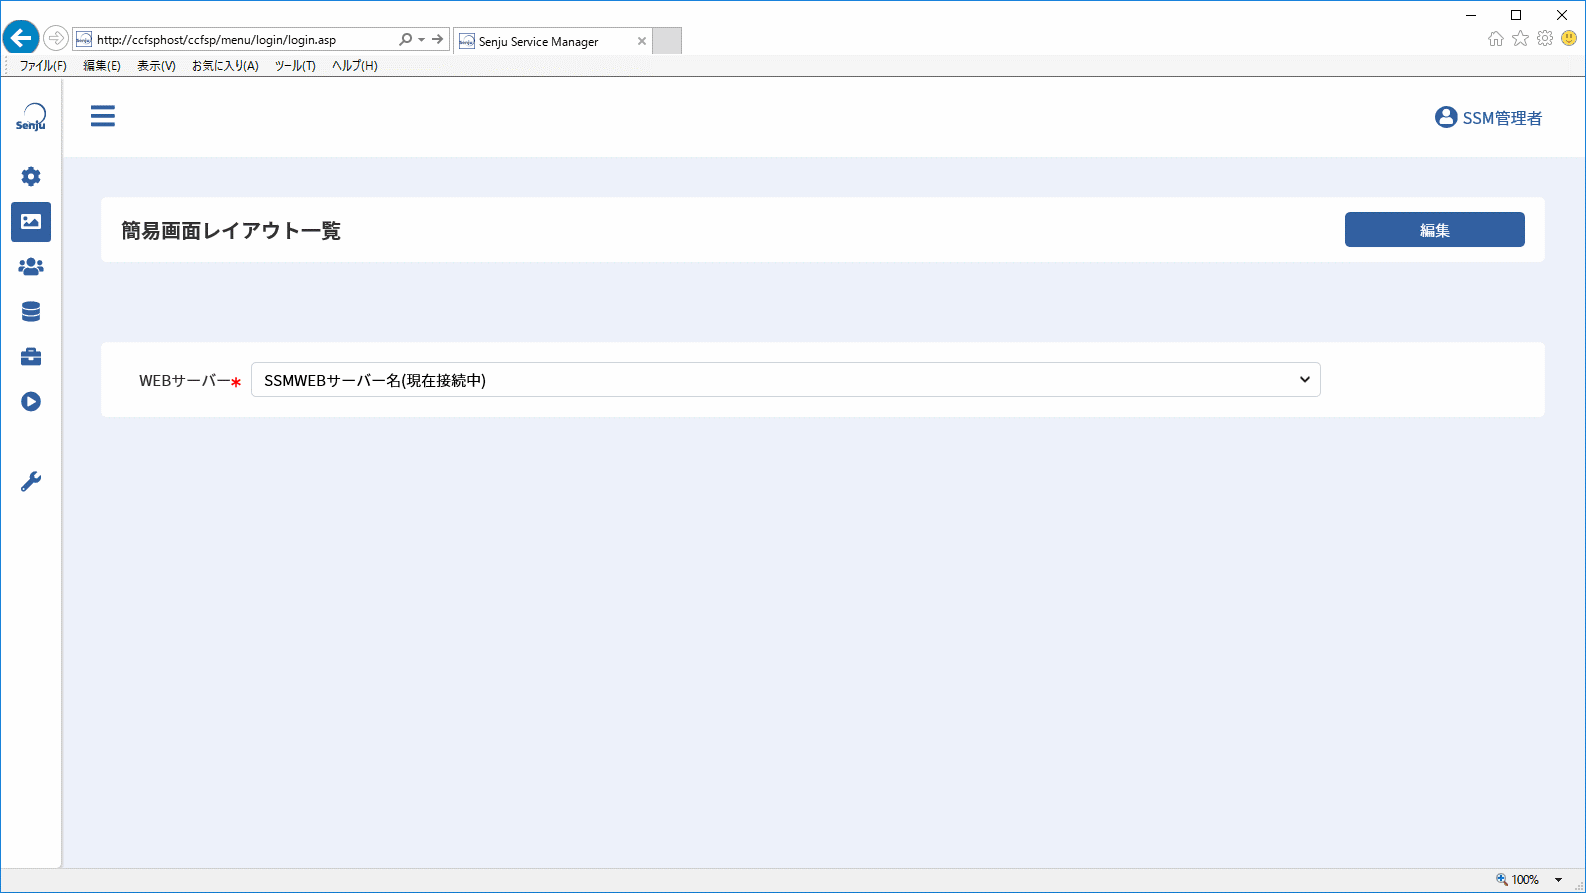Select the image layout sidebar icon
The image size is (1586, 893).
tap(31, 222)
